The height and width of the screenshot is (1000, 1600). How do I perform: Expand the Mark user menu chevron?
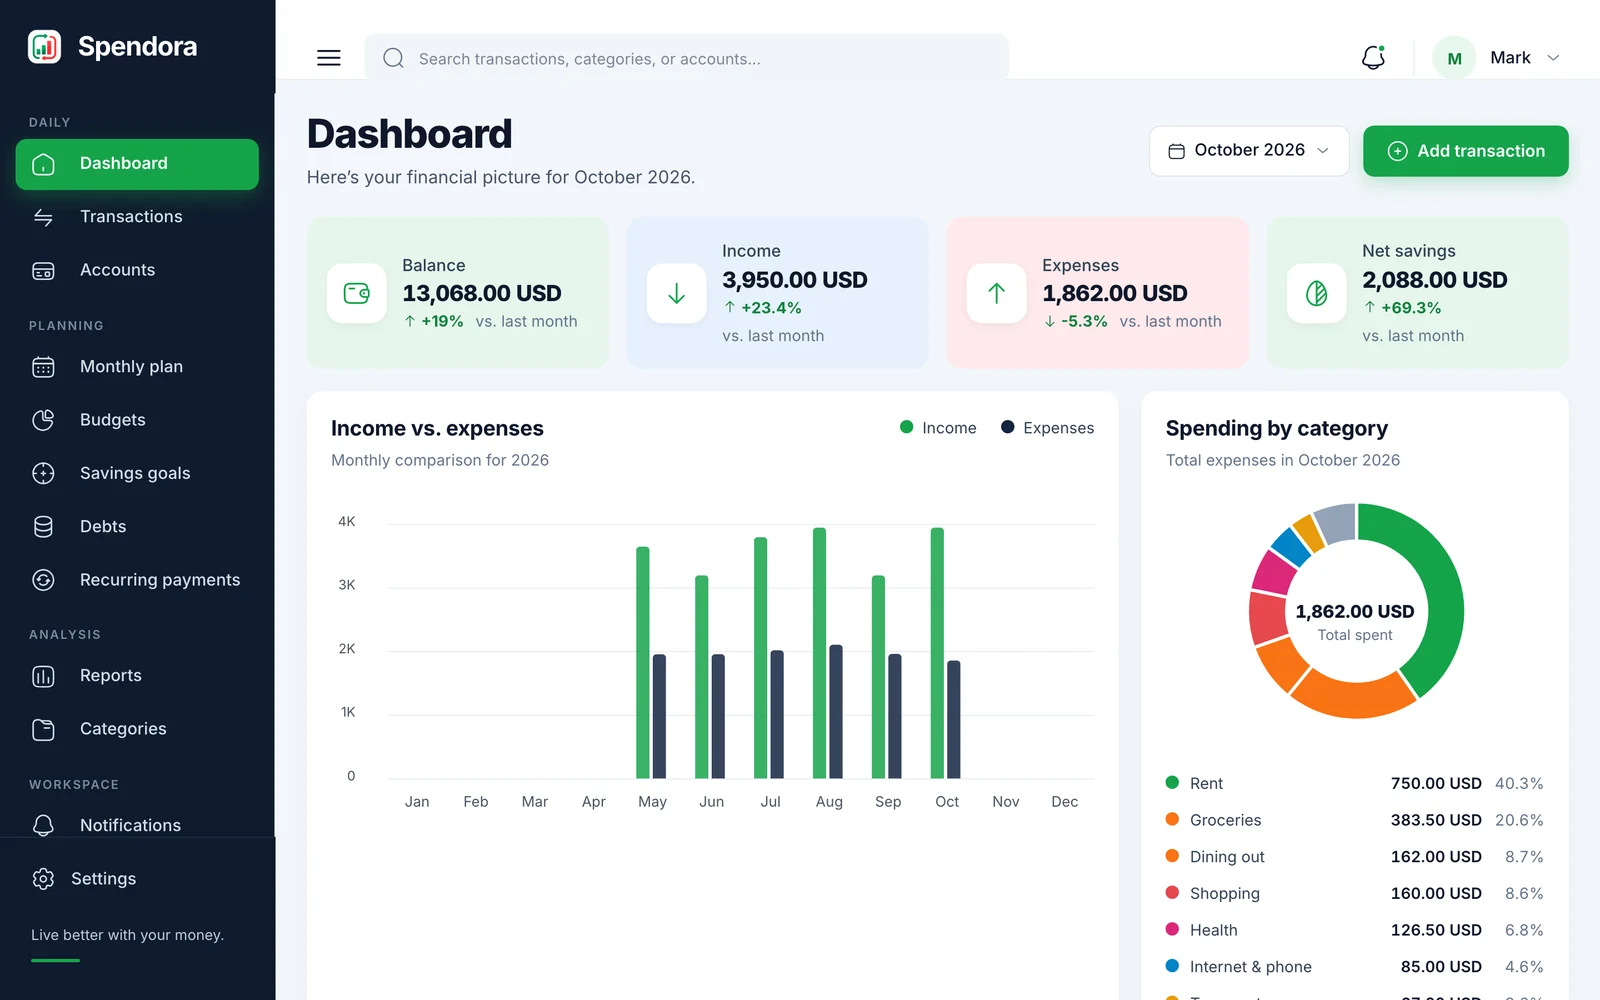[x=1553, y=58]
